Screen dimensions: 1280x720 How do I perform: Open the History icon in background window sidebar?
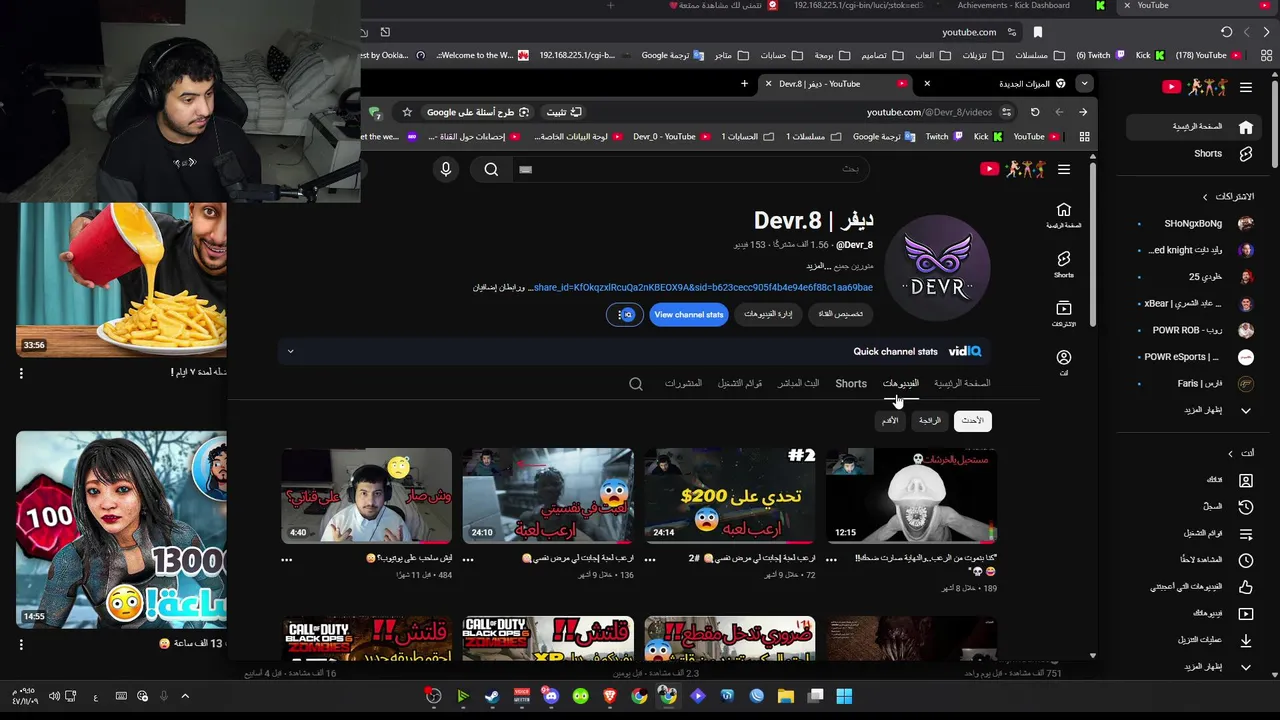pos(1246,507)
